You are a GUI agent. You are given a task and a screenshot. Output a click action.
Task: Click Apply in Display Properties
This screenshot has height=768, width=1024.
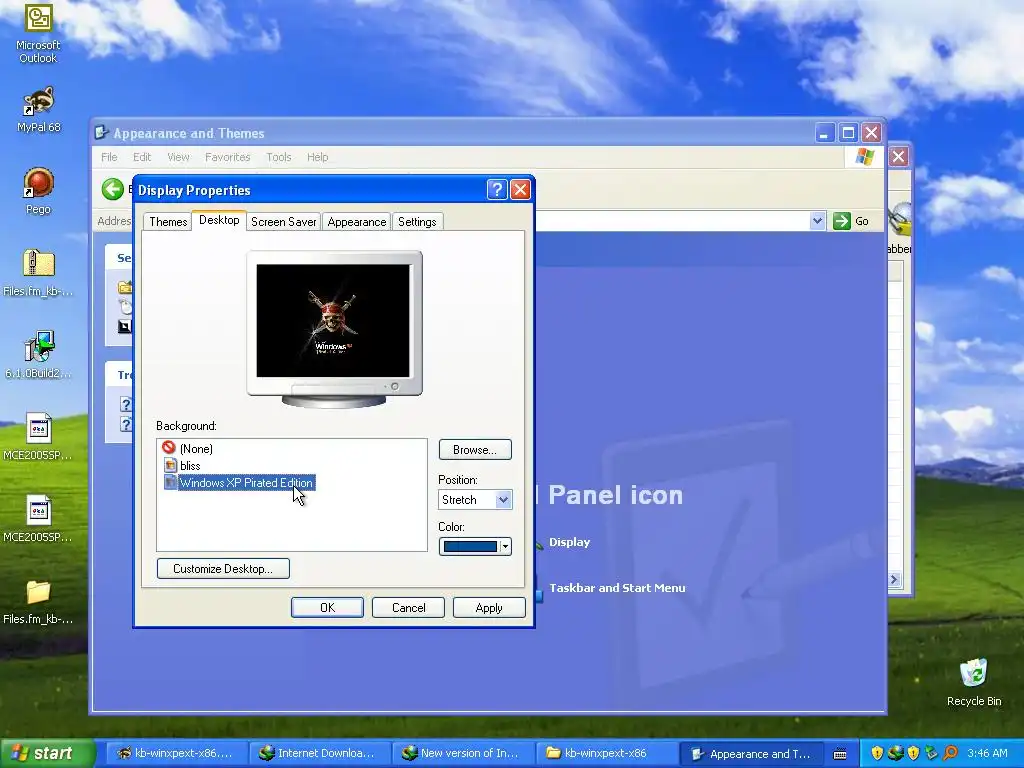coord(489,607)
